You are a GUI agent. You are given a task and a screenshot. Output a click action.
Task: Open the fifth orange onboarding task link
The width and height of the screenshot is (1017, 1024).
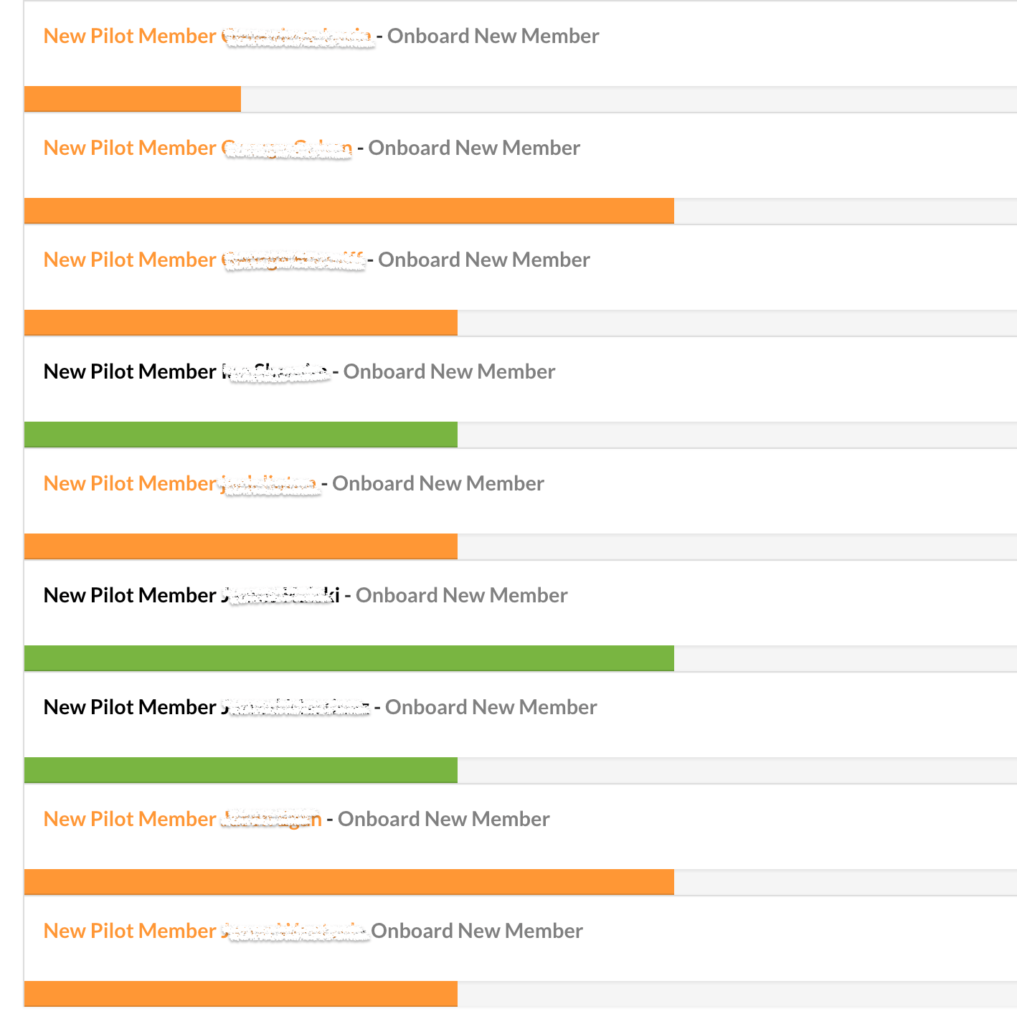tap(180, 483)
